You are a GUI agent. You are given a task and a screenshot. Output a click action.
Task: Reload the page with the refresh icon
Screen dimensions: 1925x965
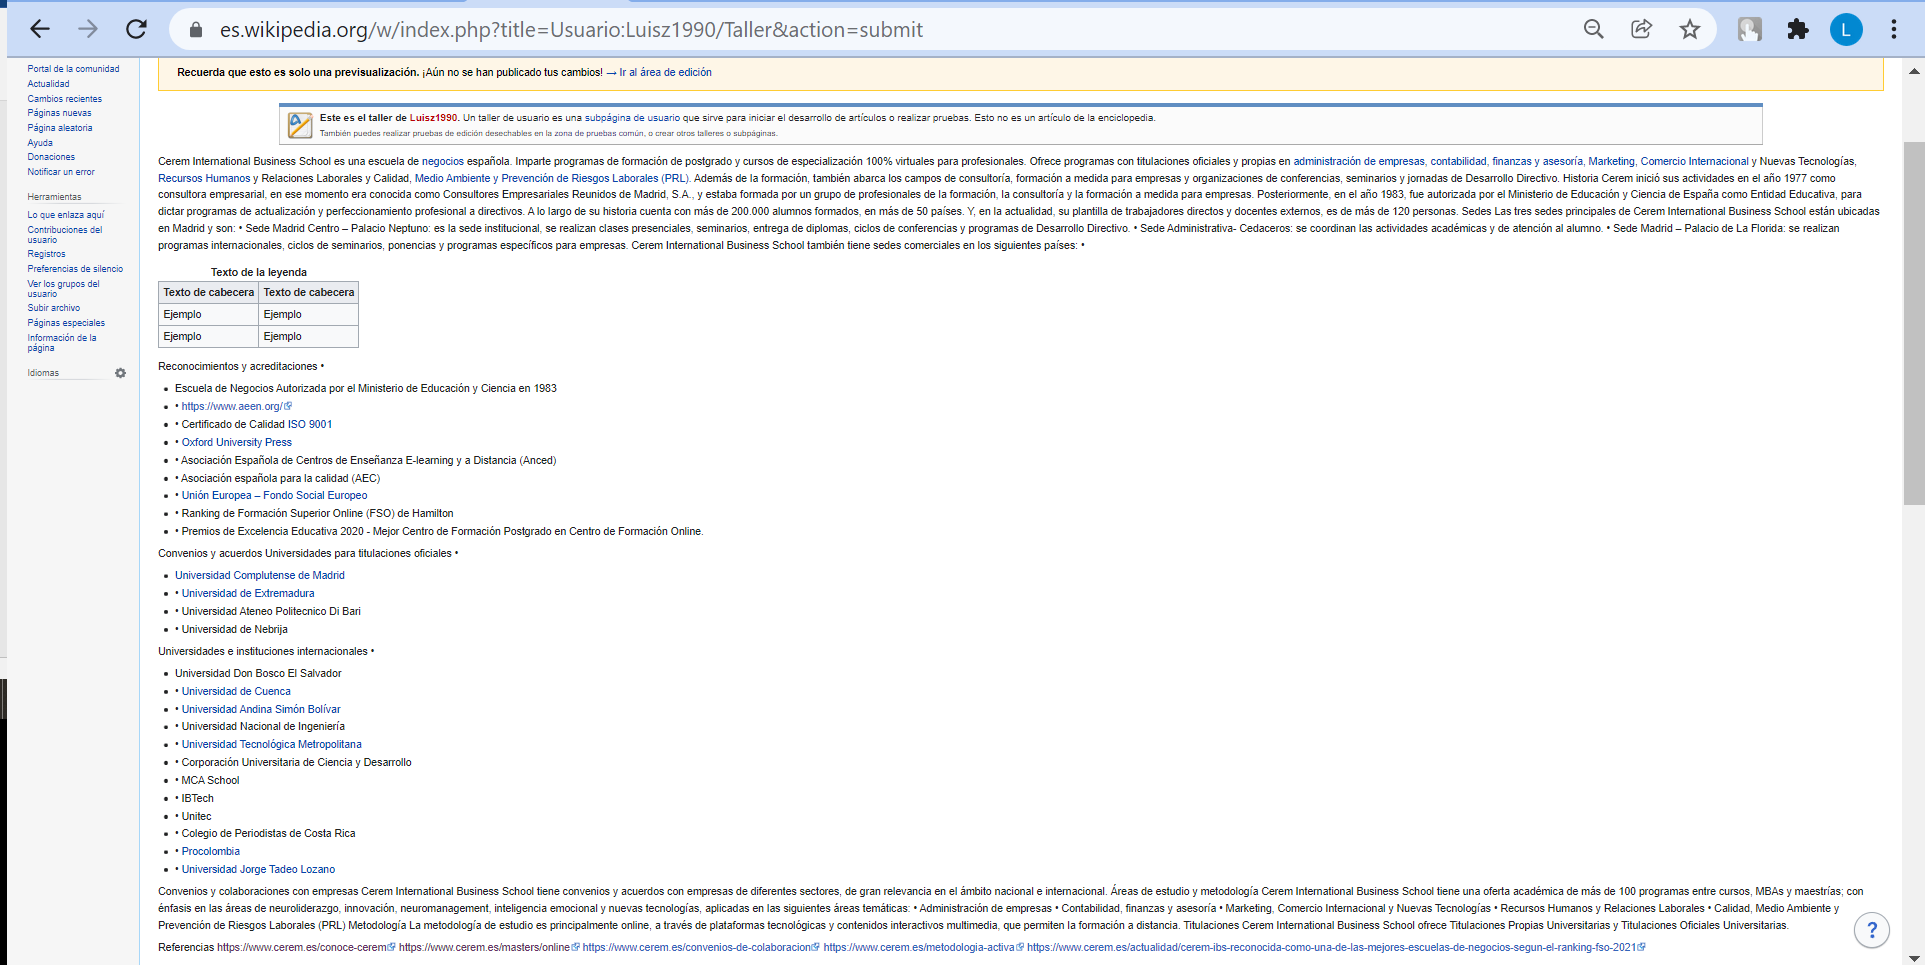coord(137,29)
